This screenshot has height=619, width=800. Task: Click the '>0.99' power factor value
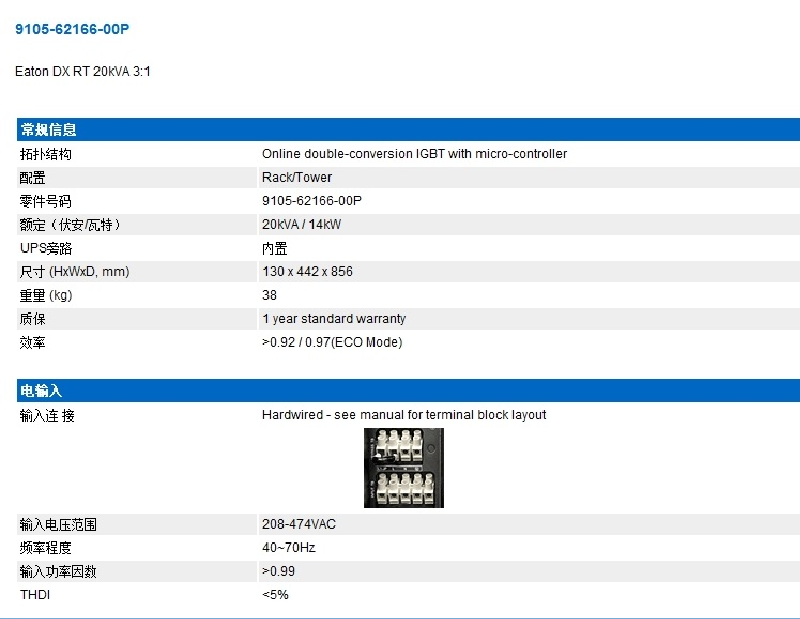pos(279,572)
